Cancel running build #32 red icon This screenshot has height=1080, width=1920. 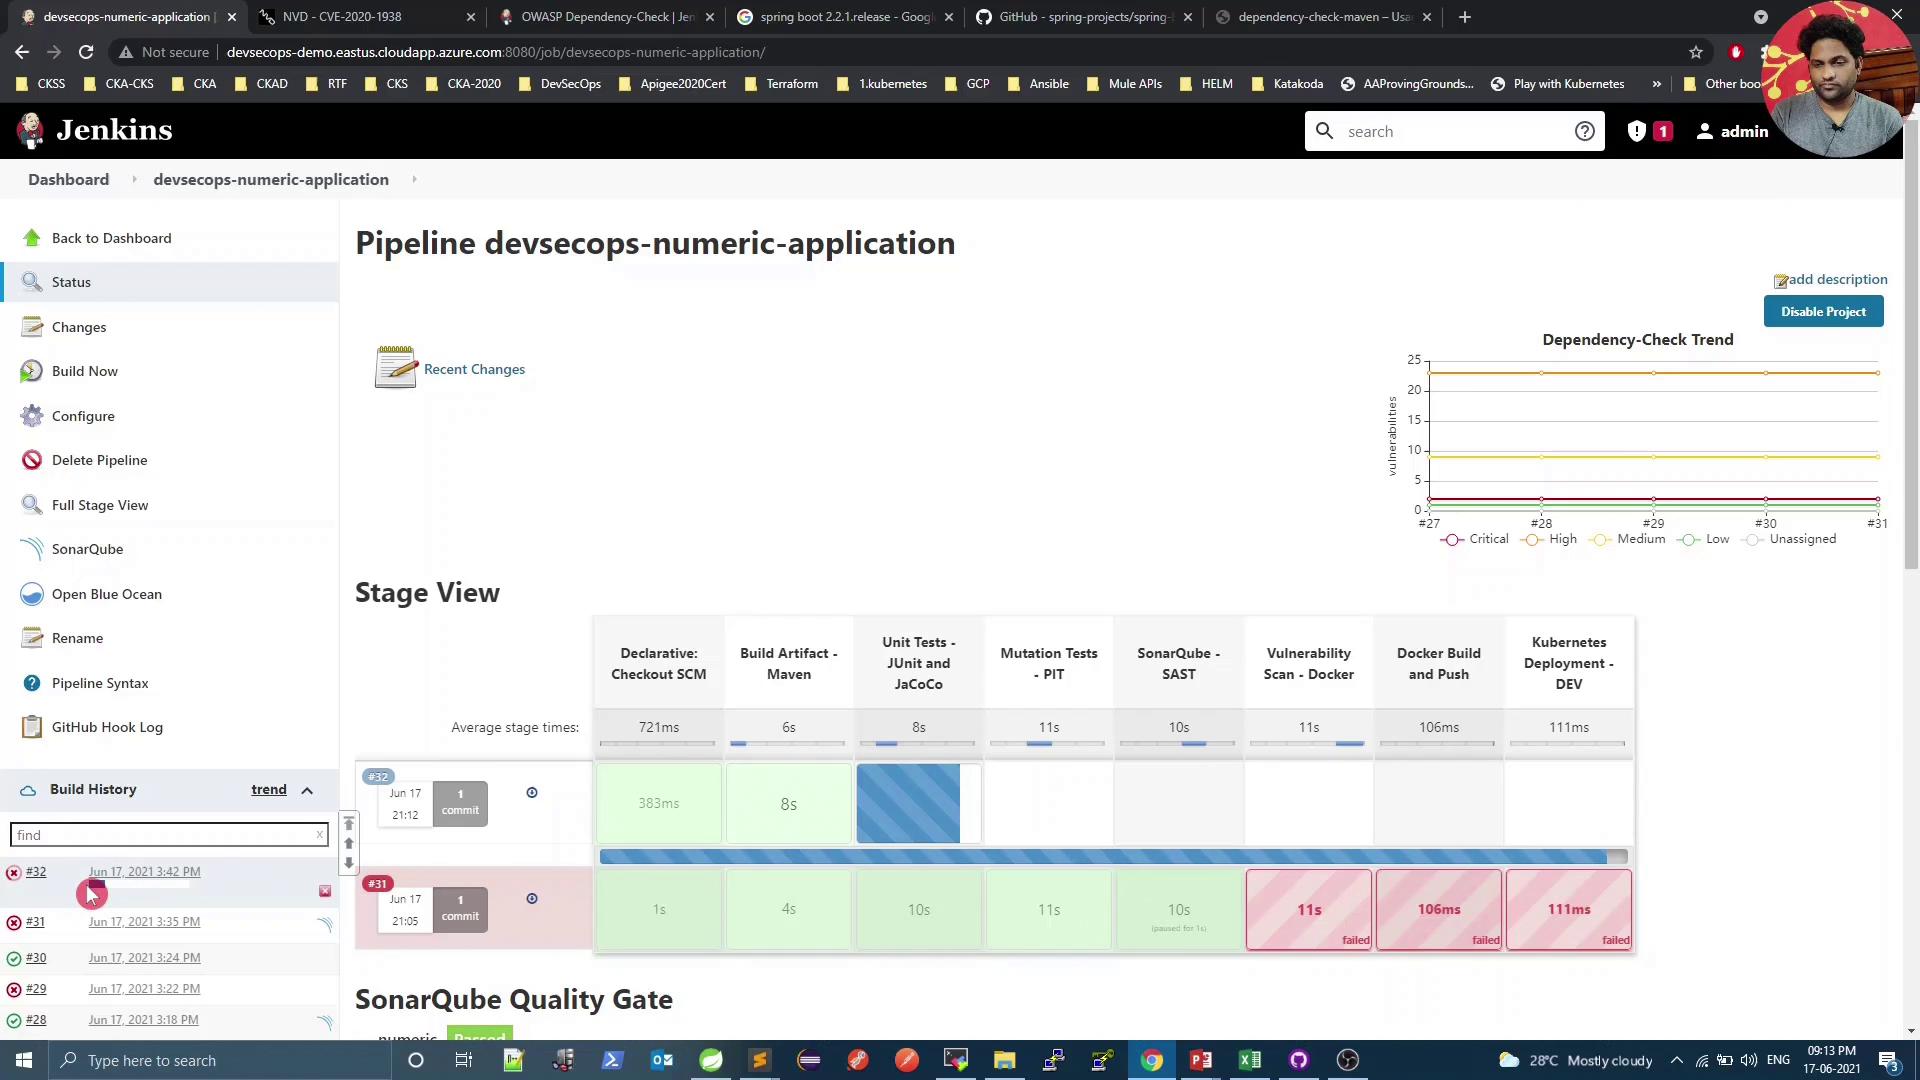point(325,891)
